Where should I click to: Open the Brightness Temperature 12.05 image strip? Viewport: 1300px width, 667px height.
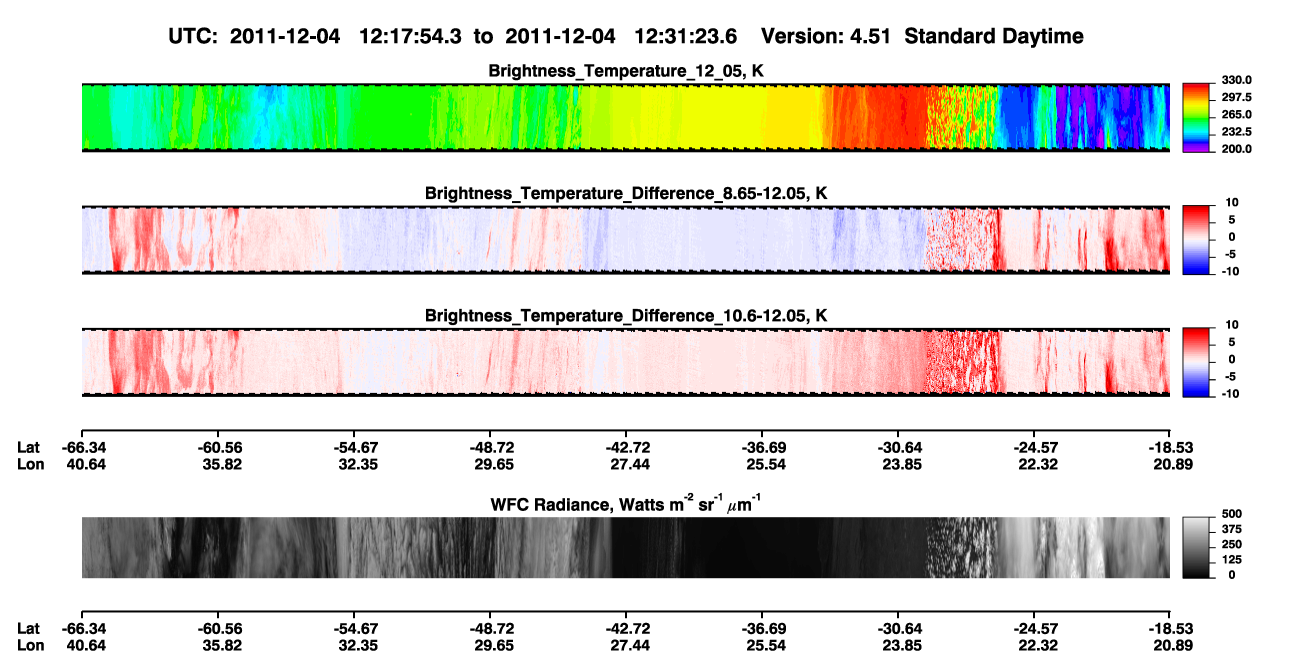pyautogui.click(x=625, y=118)
